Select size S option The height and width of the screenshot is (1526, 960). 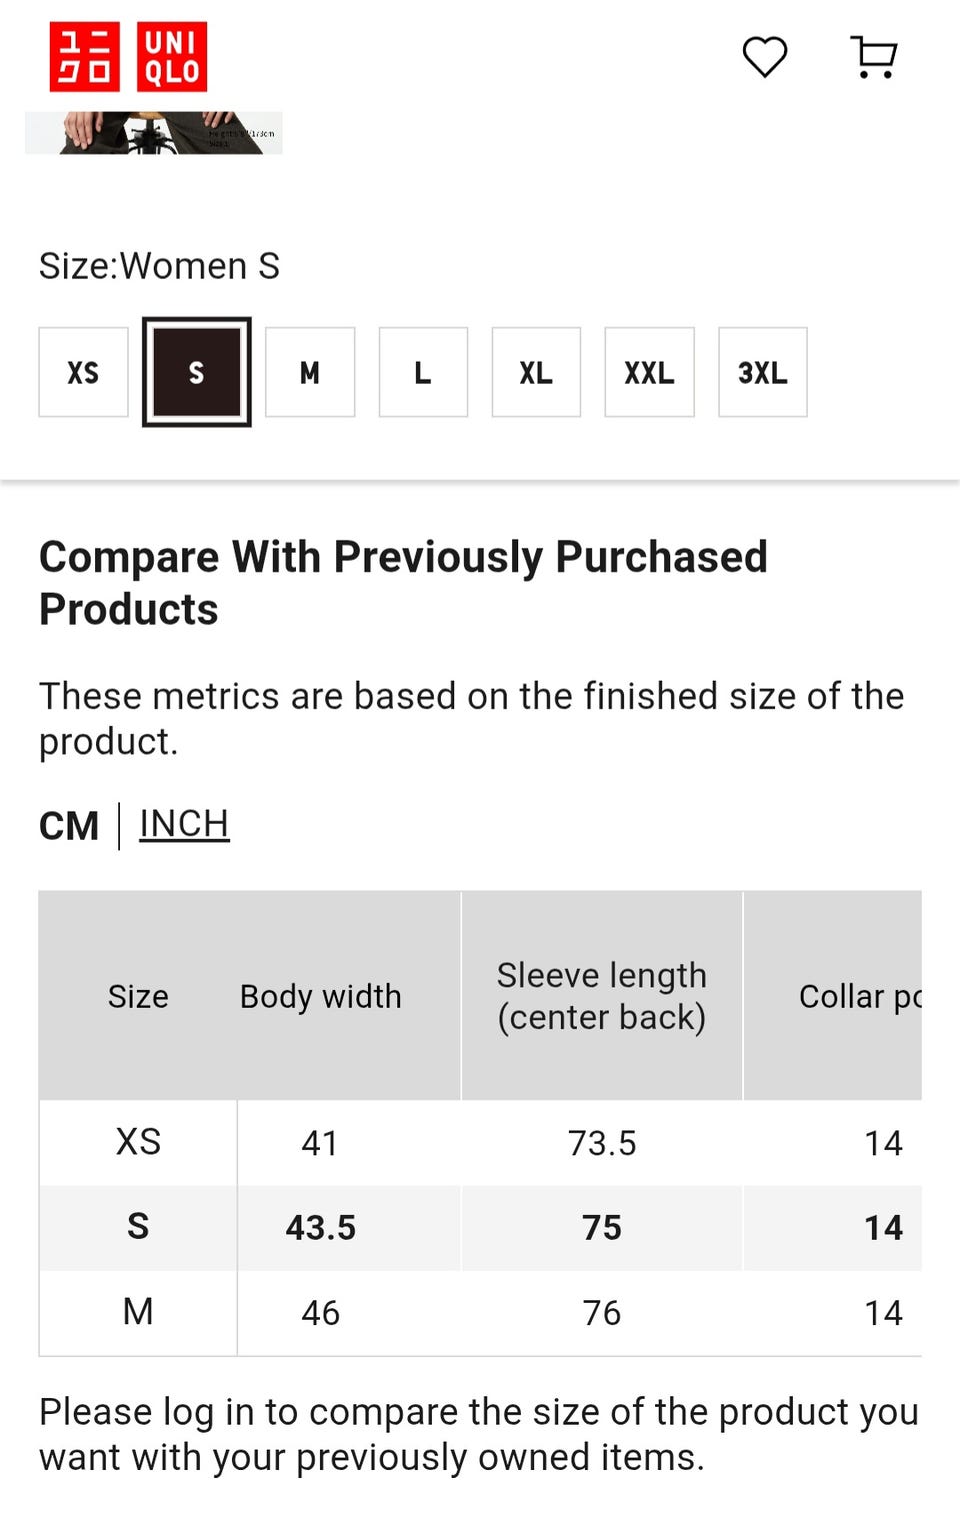point(196,372)
